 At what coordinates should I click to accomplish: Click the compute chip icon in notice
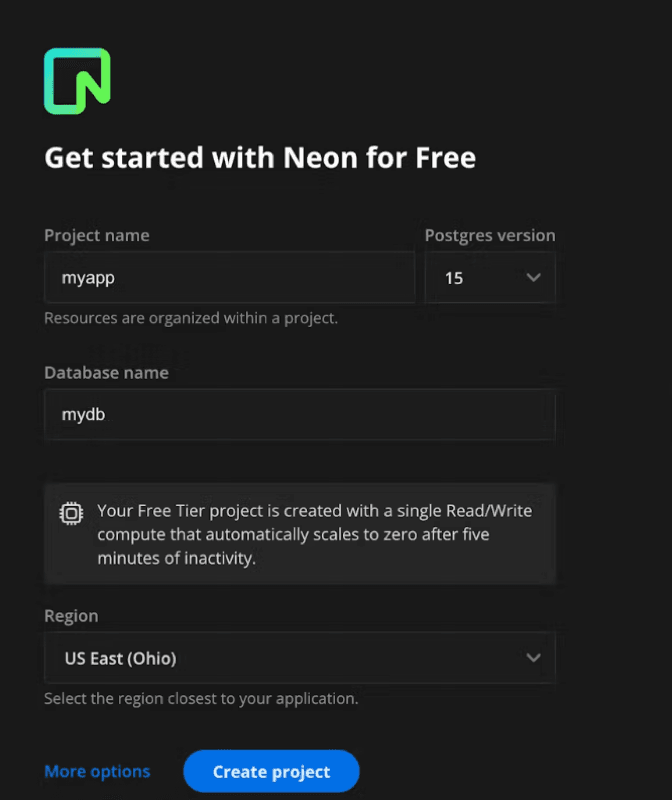72,513
